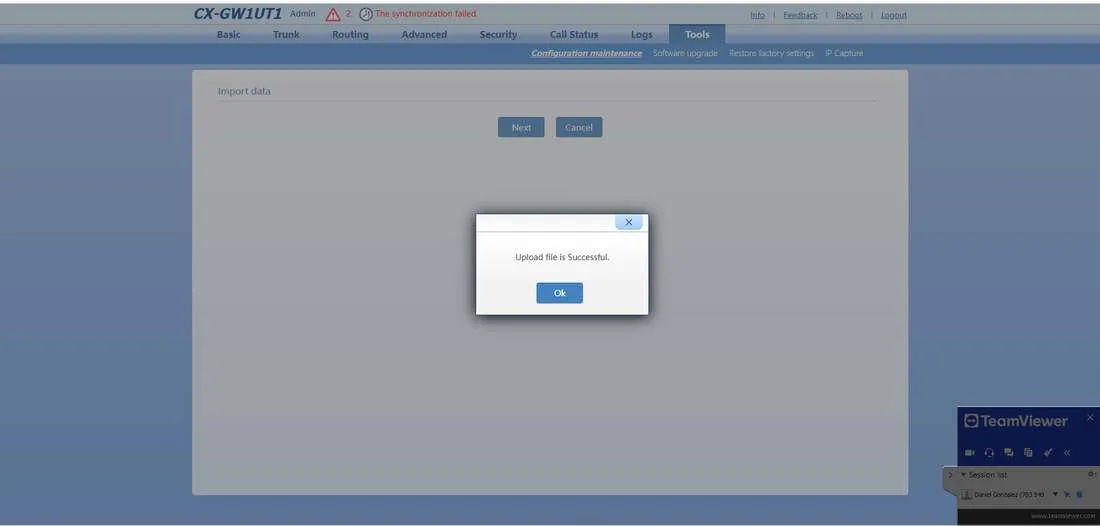
Task: Go to Restore factory settings
Action: (771, 53)
